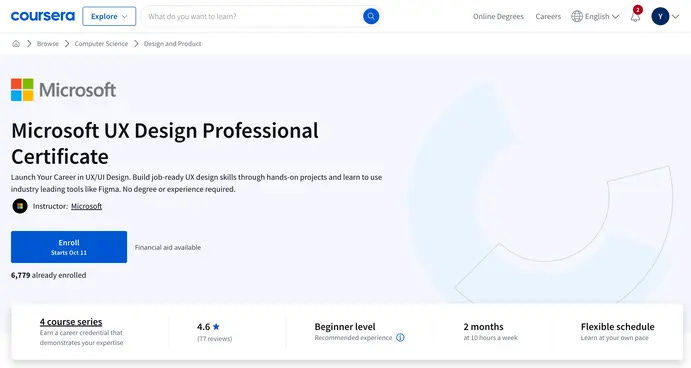Open Online Degrees link
Screen dimensions: 691x368
tap(498, 16)
